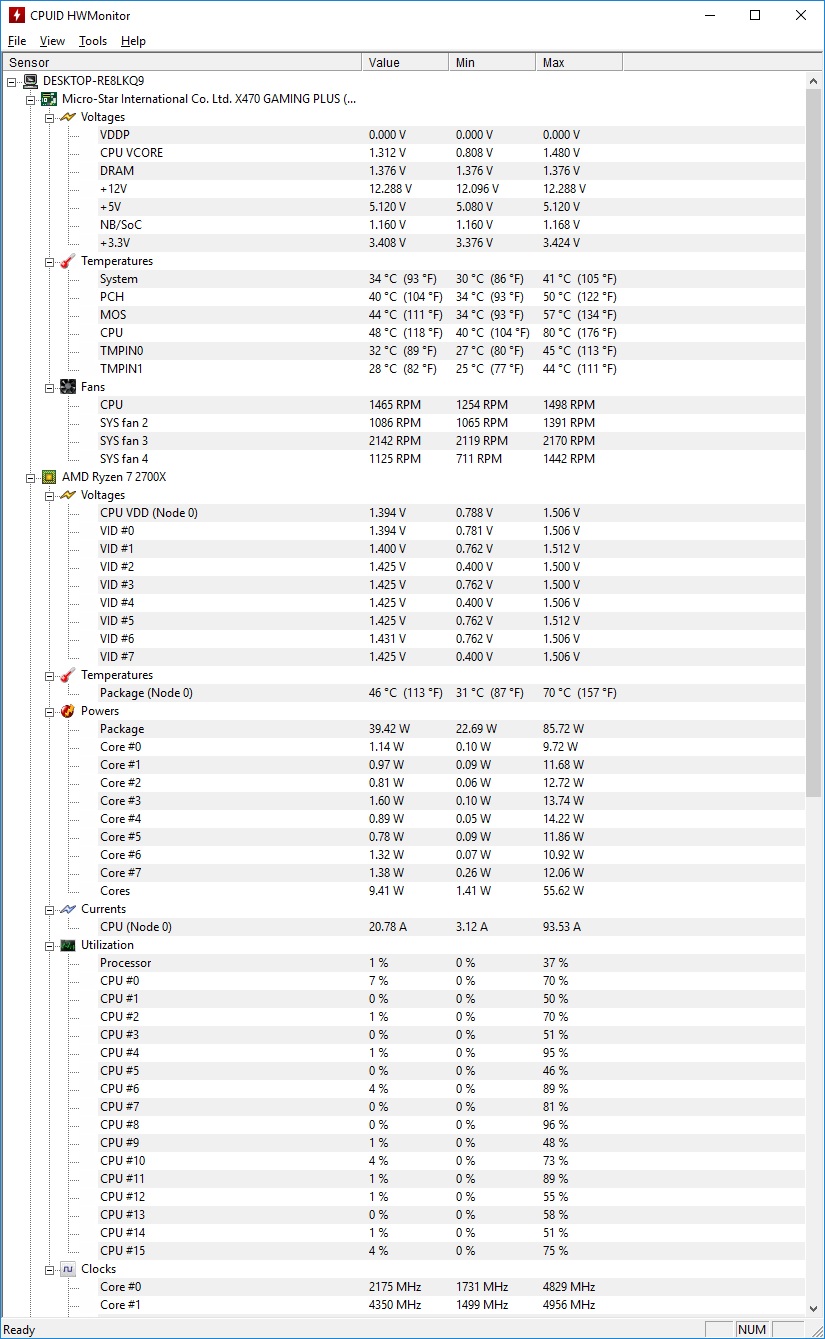Select the SYS fan 4 row

[403, 459]
